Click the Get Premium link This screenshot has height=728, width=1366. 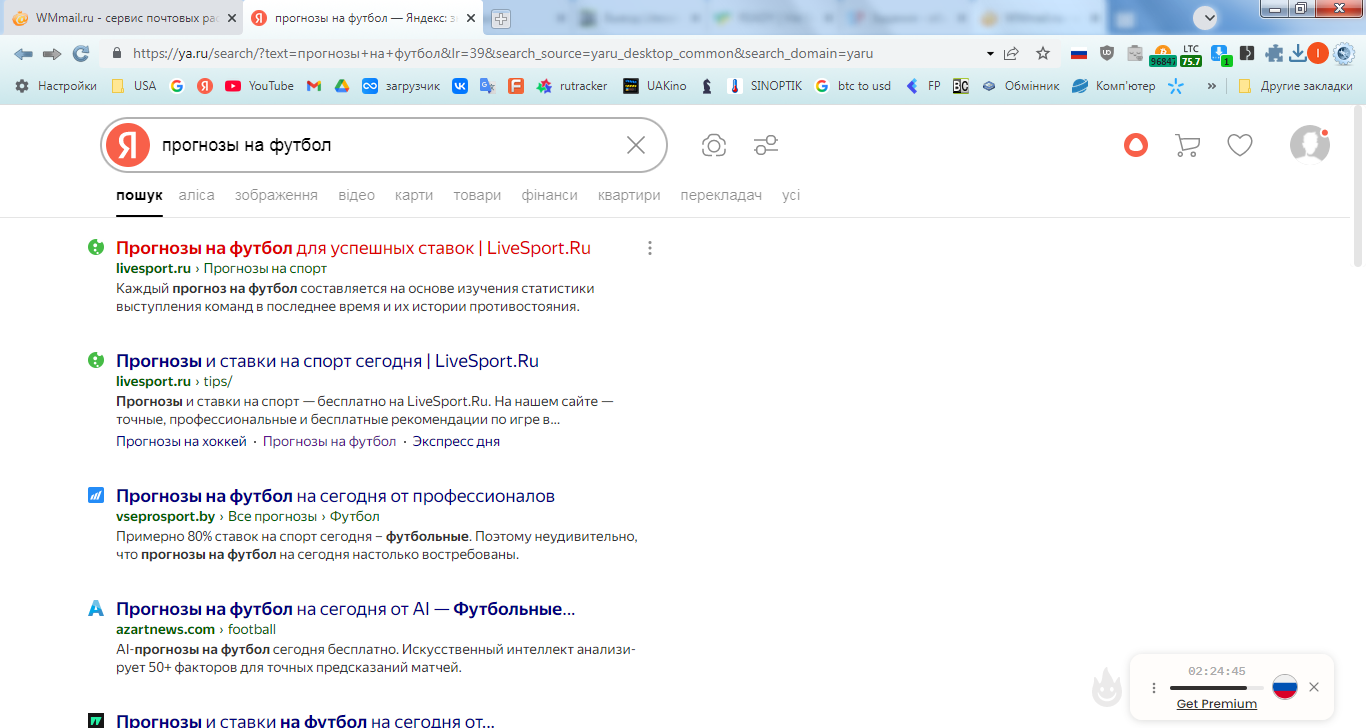1217,704
